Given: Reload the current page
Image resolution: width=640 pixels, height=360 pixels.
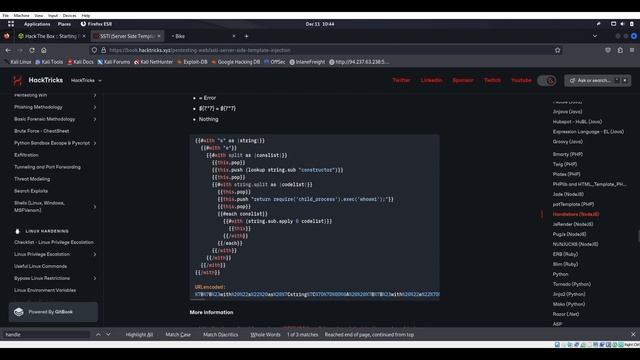Looking at the screenshot, I should click(x=32, y=50).
